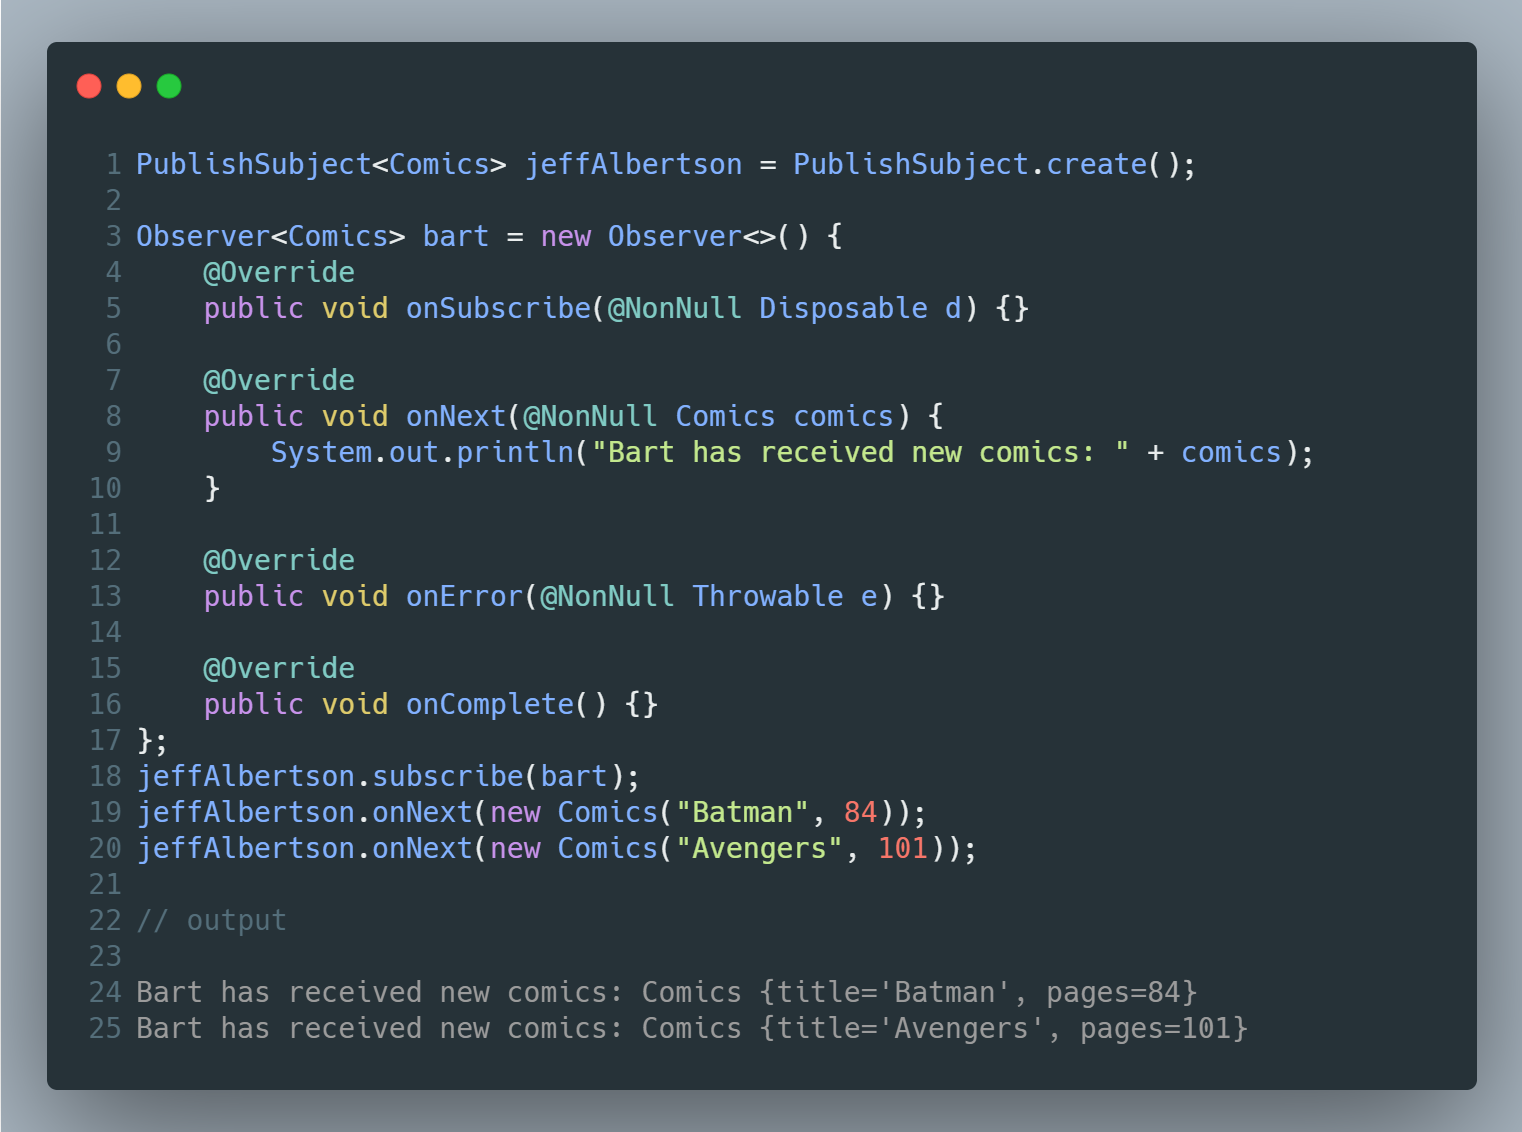Click output line with title='Avengers'
The width and height of the screenshot is (1522, 1132).
click(x=692, y=1028)
